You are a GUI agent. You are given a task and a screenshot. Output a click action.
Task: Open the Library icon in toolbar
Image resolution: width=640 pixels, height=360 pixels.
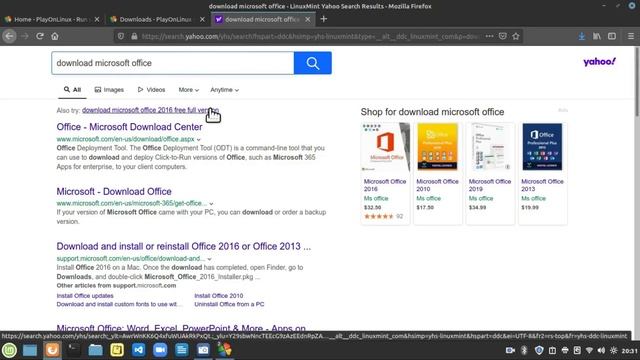[597, 36]
